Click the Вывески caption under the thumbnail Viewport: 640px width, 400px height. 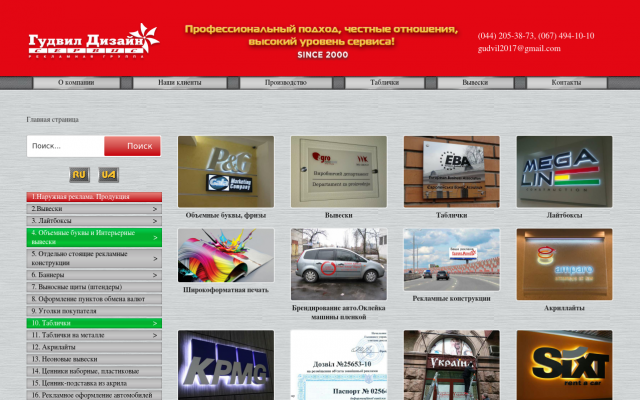[339, 215]
